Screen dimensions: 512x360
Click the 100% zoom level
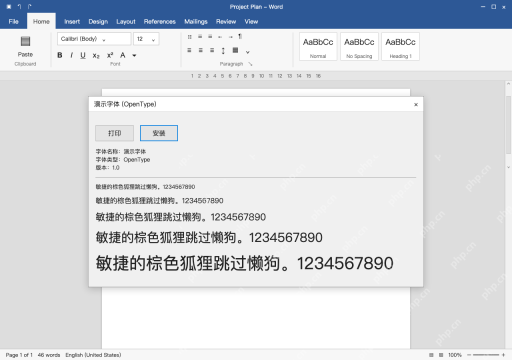pos(455,355)
